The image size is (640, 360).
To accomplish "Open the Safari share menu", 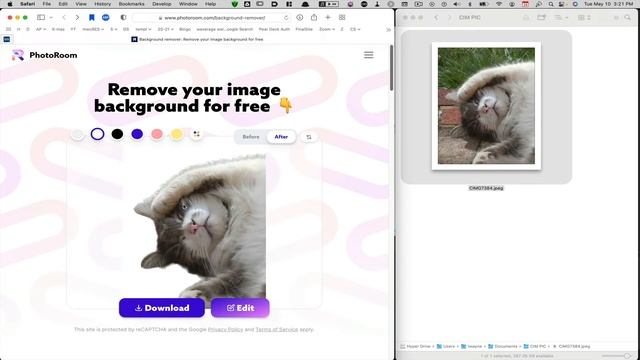I will tap(314, 18).
